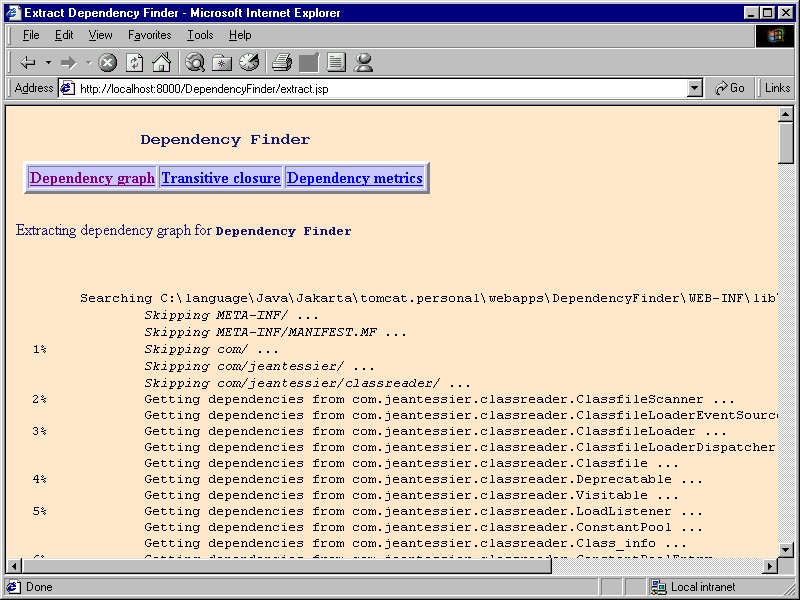The image size is (800, 600).
Task: Open the Tools menu
Action: click(200, 35)
